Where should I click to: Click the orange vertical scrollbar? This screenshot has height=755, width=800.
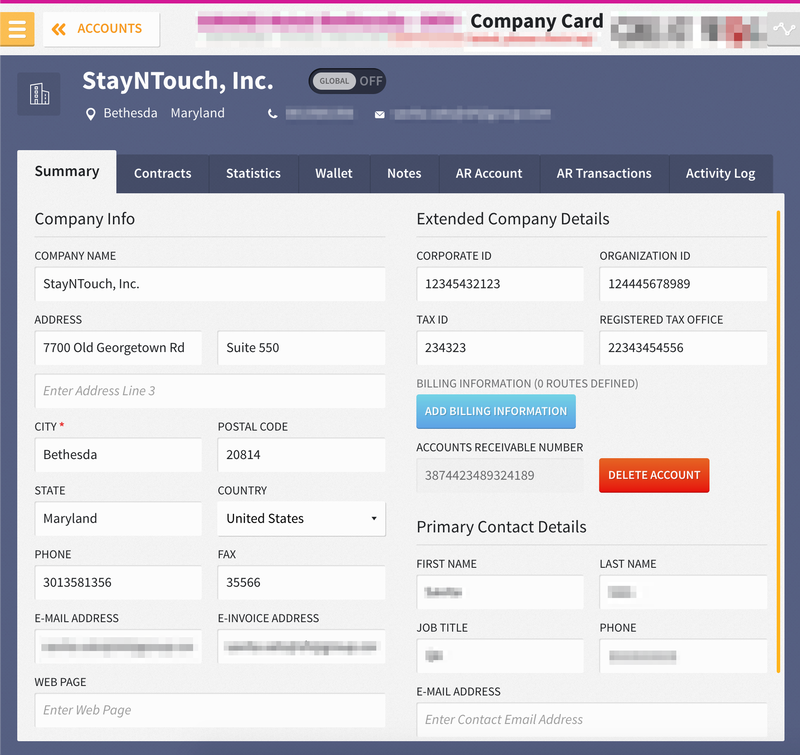coord(778,441)
